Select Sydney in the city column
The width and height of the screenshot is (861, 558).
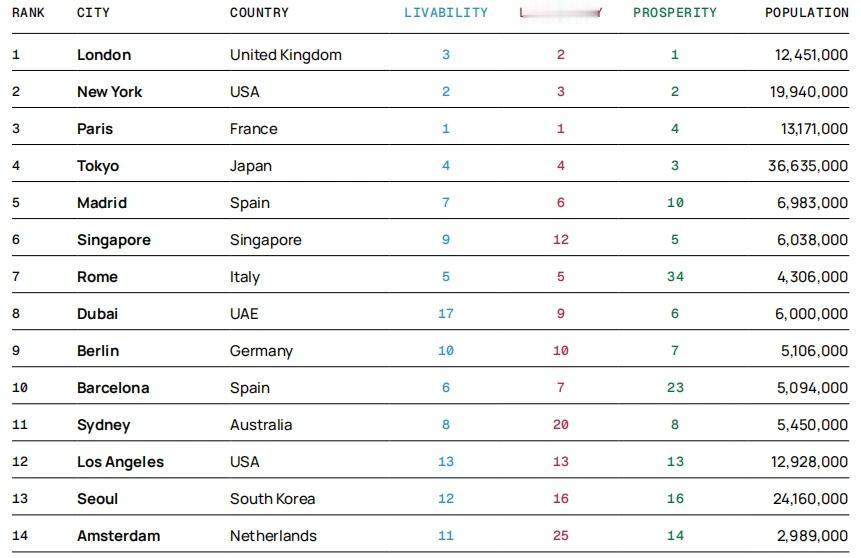click(104, 425)
